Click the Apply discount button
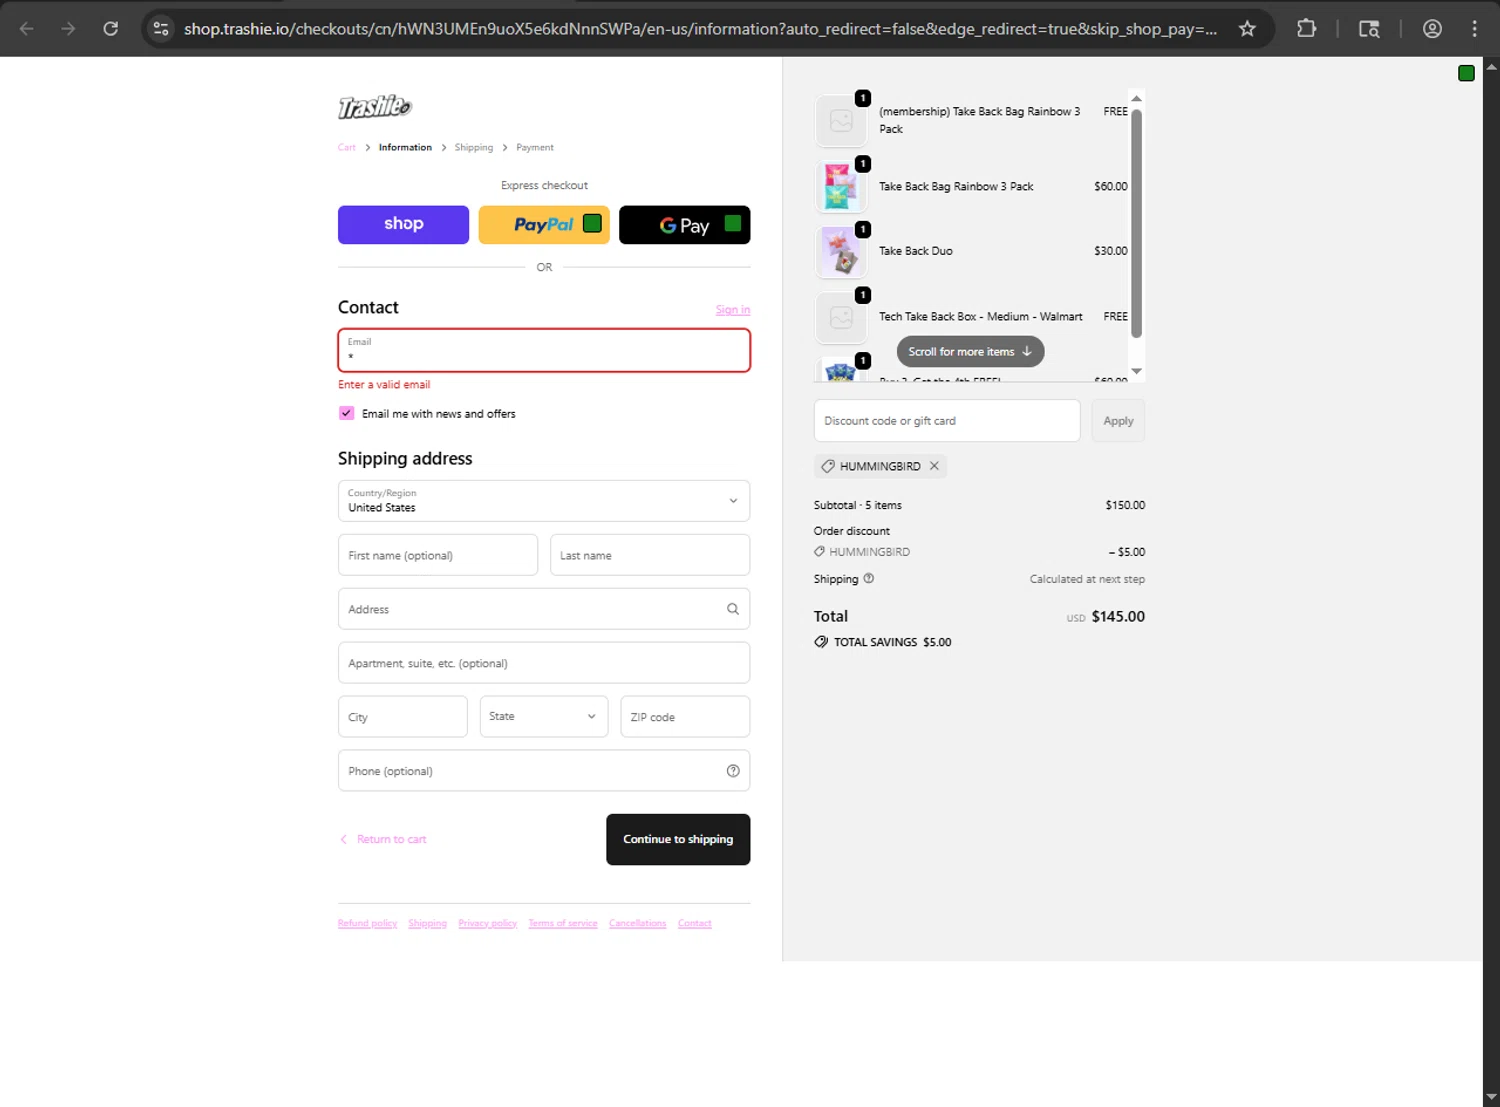 click(1118, 421)
